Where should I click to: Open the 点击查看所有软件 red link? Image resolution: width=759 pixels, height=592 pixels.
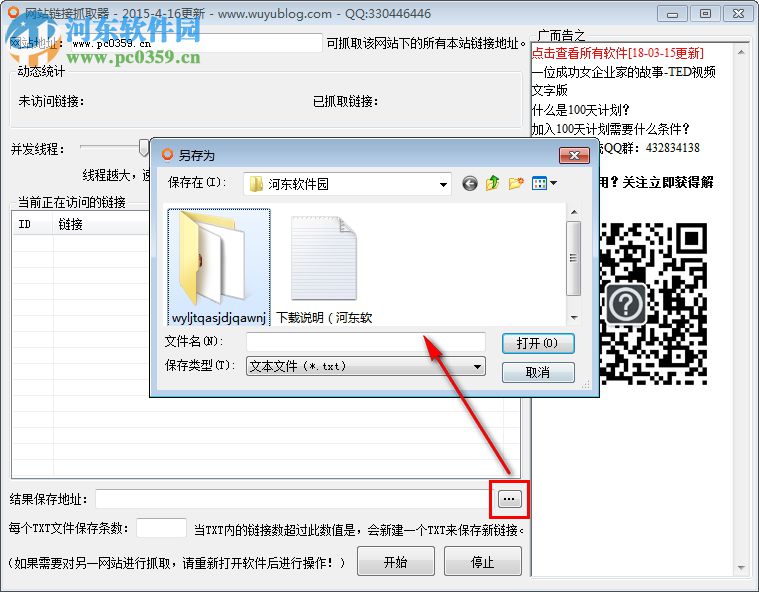coord(617,53)
